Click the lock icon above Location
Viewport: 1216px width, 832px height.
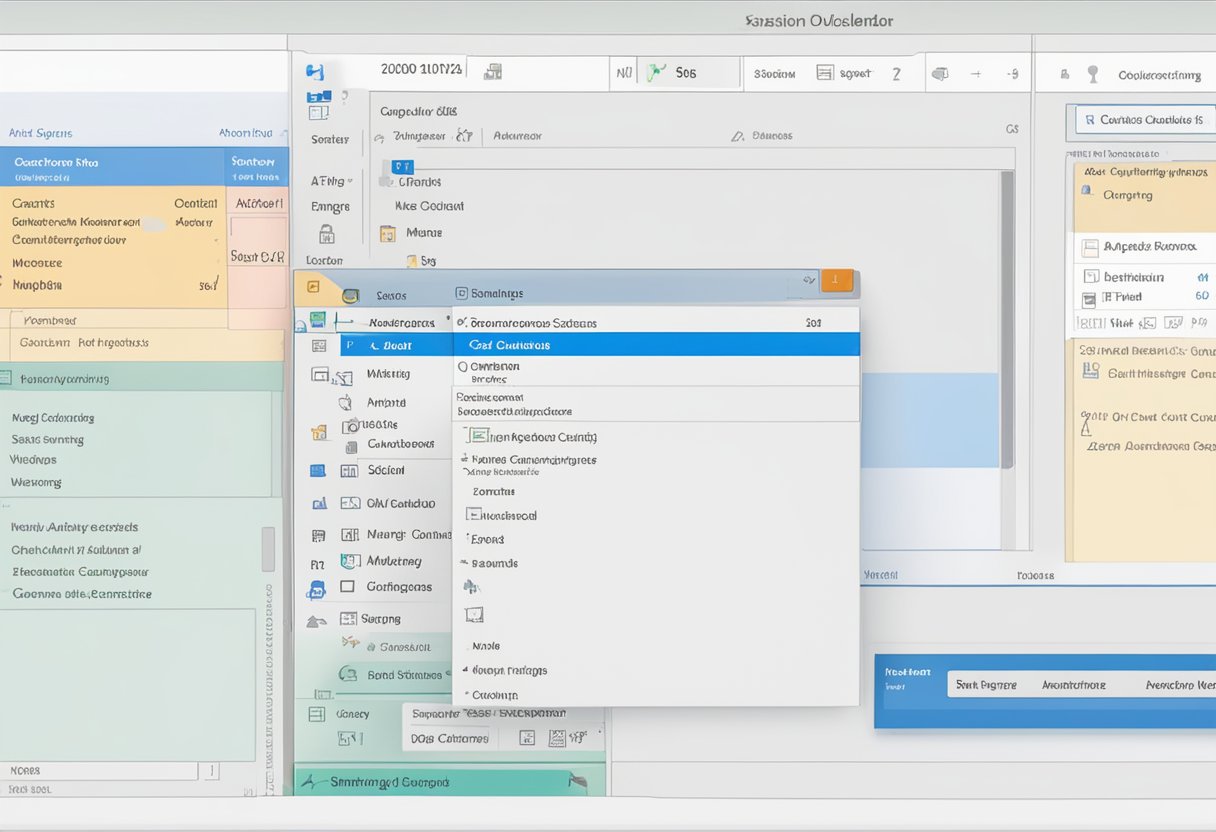[325, 232]
